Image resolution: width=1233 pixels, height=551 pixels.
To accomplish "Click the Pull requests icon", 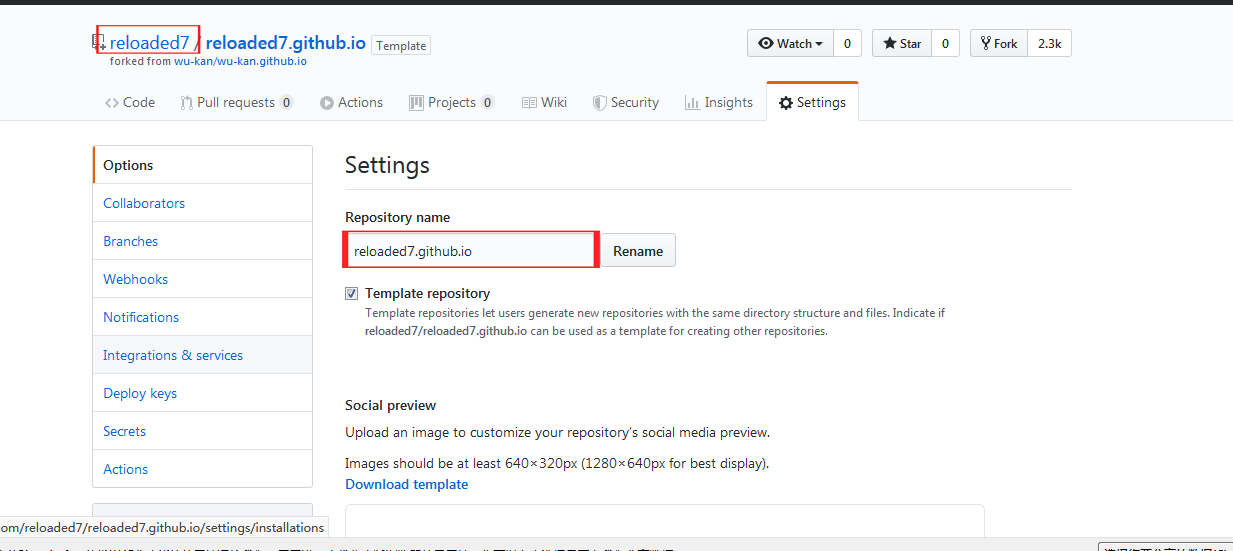I will (187, 103).
